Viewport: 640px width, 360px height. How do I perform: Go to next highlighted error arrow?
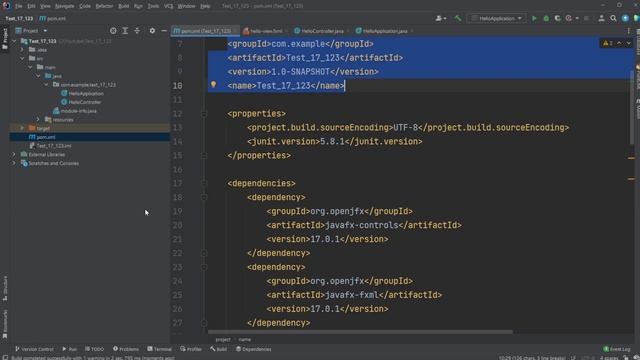click(x=629, y=43)
